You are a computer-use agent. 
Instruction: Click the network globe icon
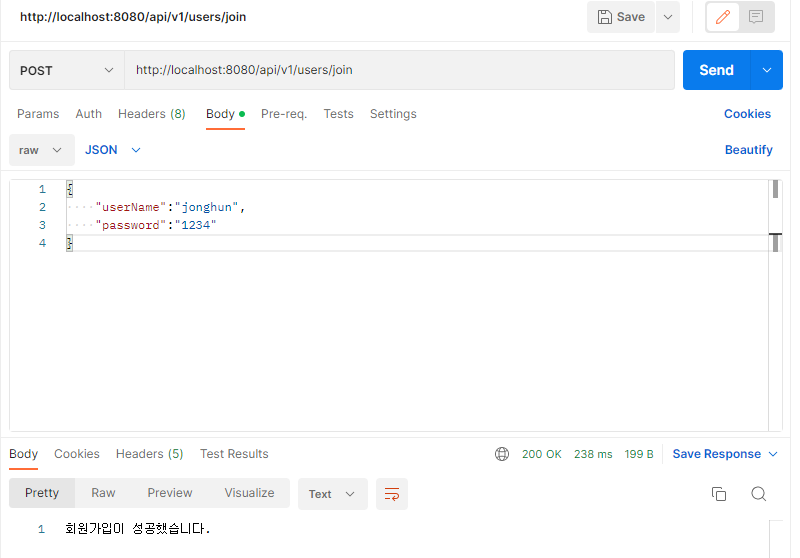point(502,454)
